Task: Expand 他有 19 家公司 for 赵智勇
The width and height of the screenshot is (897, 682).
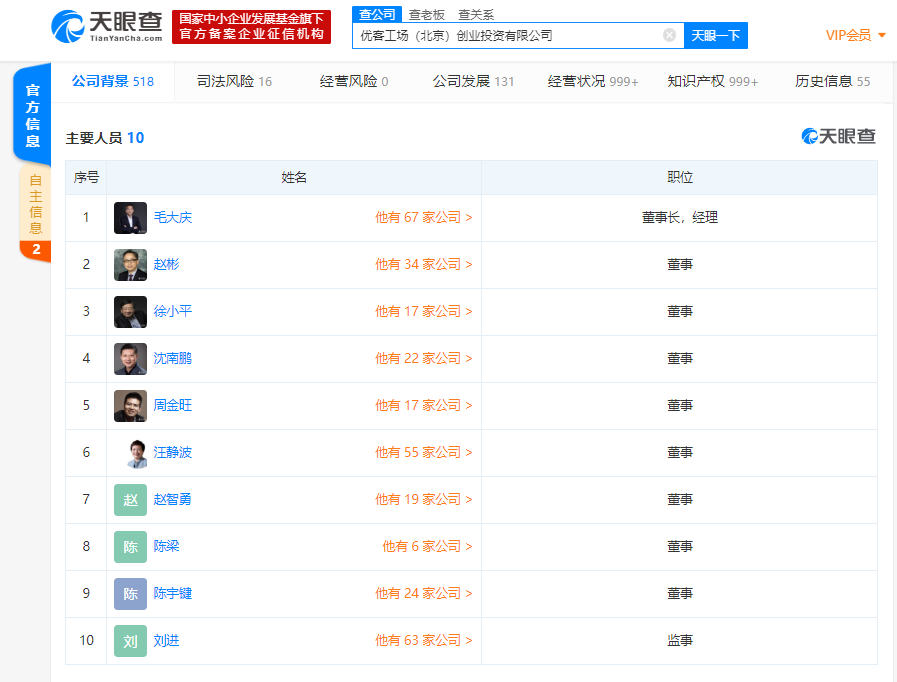Action: pos(423,499)
